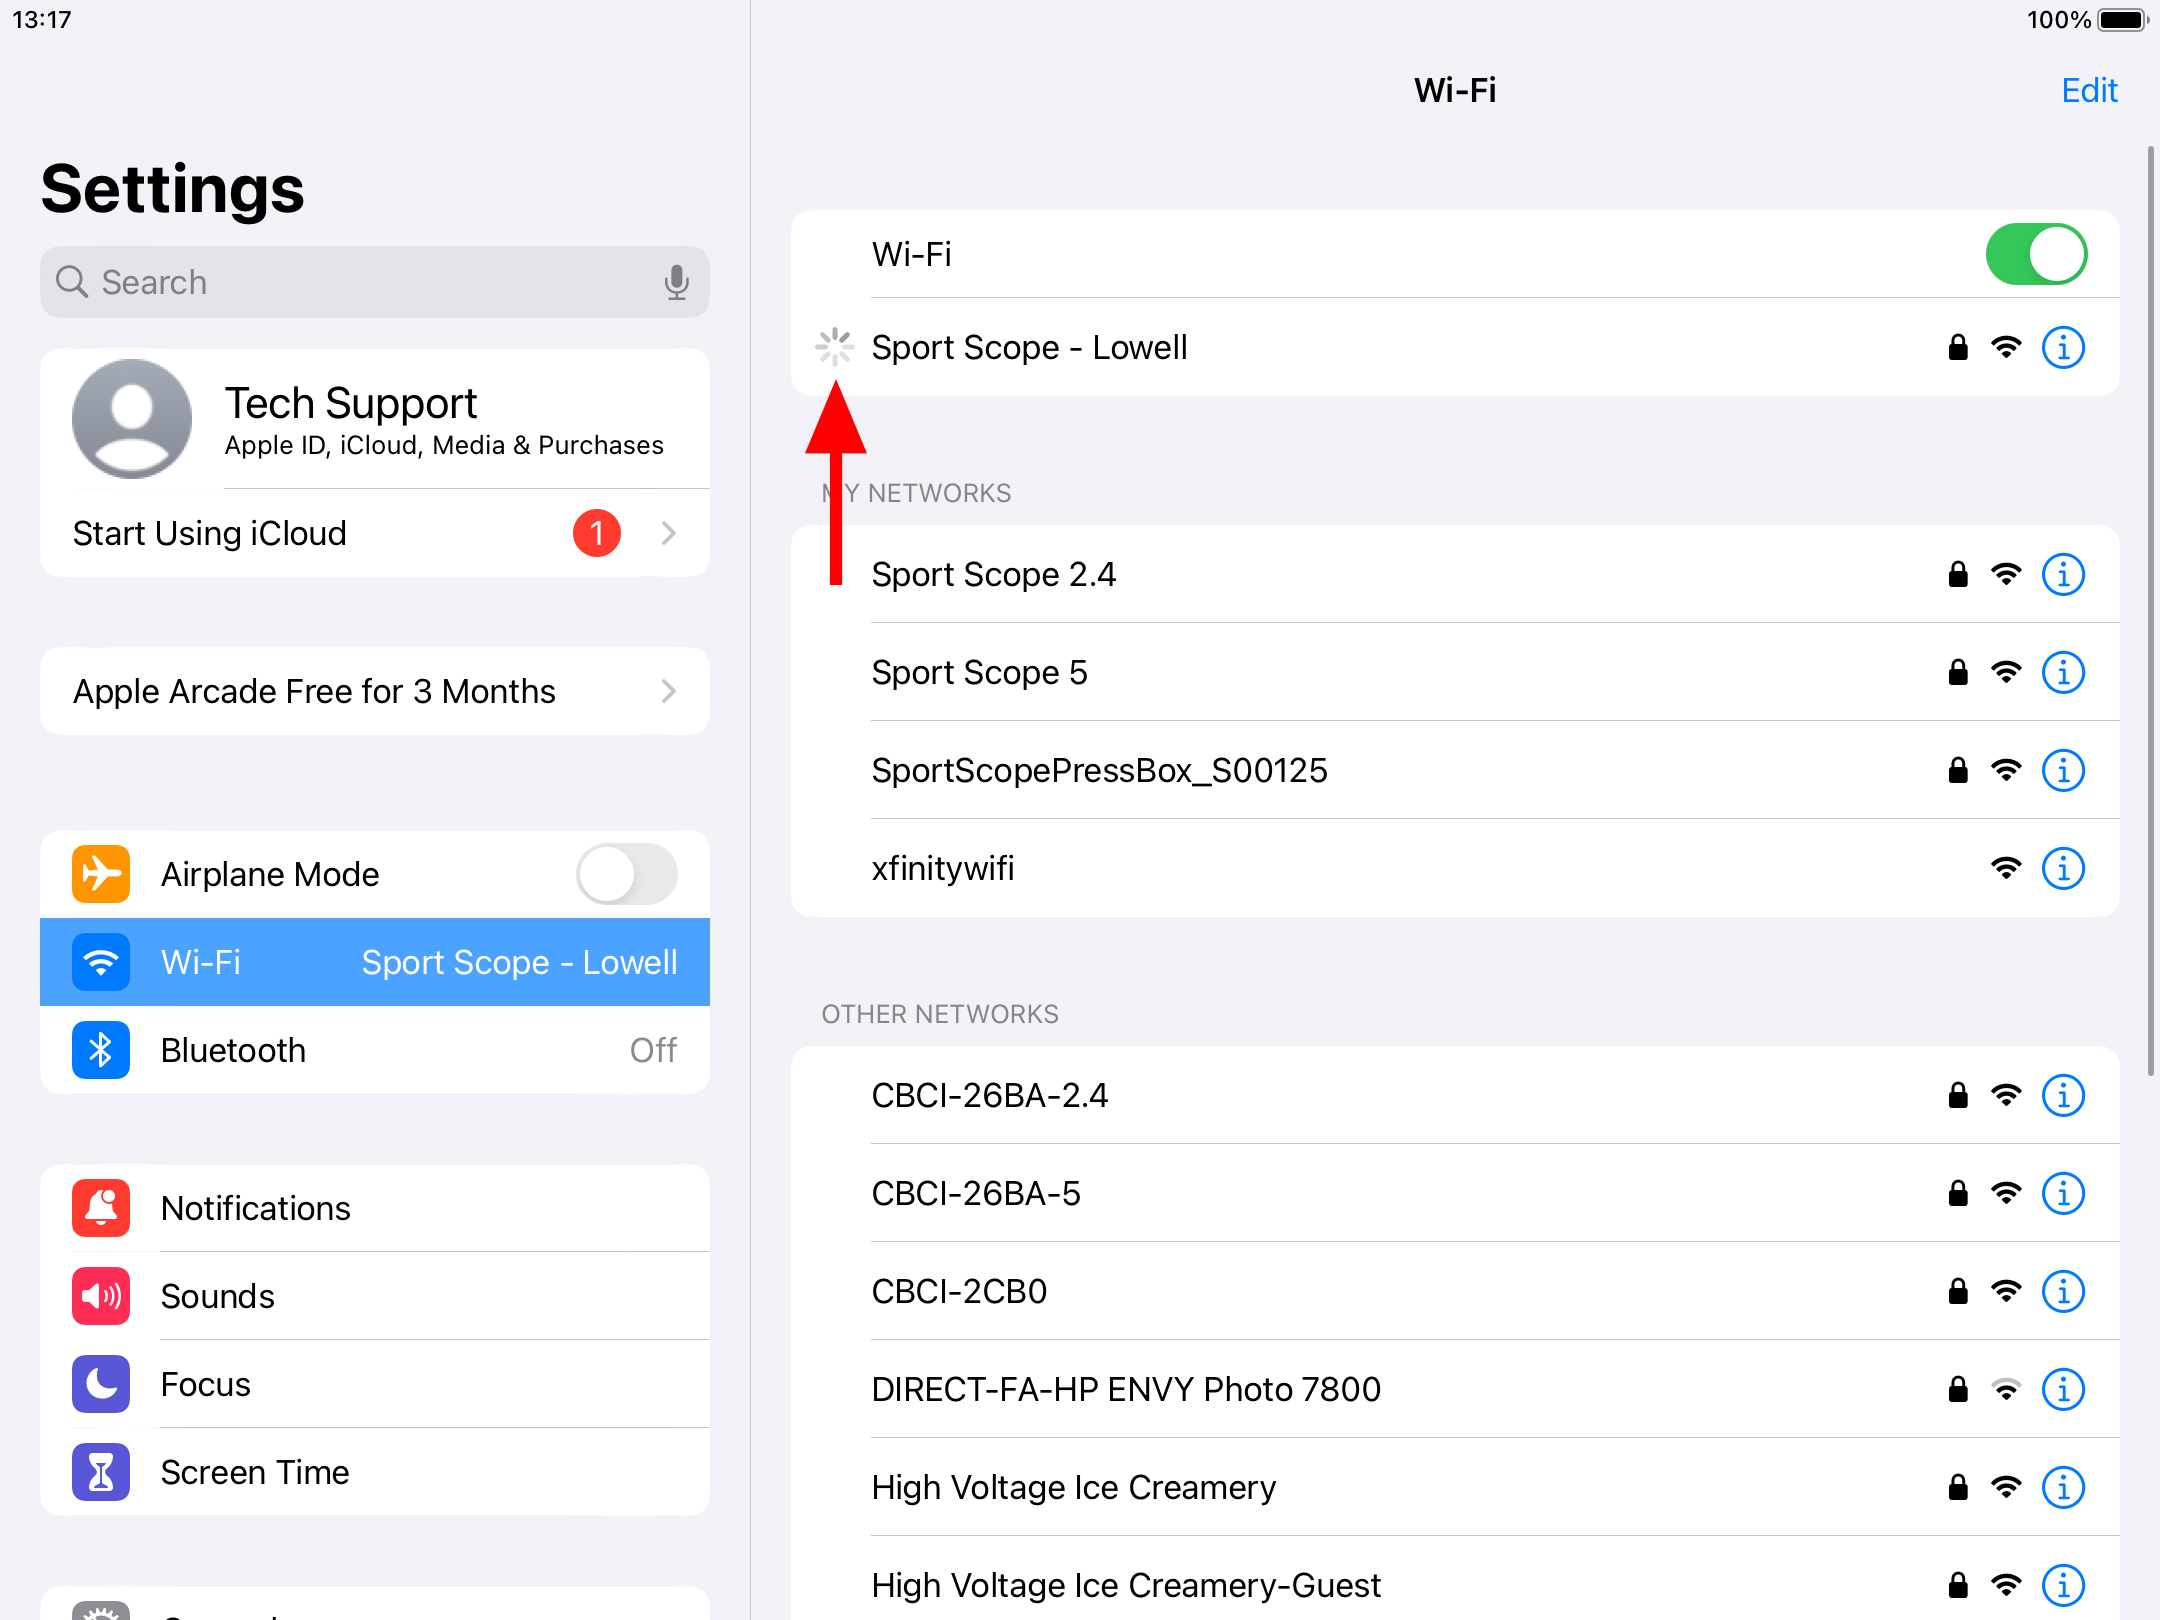Viewport: 2160px width, 1620px height.
Task: Expand Start Using iCloud chevron
Action: coord(669,533)
